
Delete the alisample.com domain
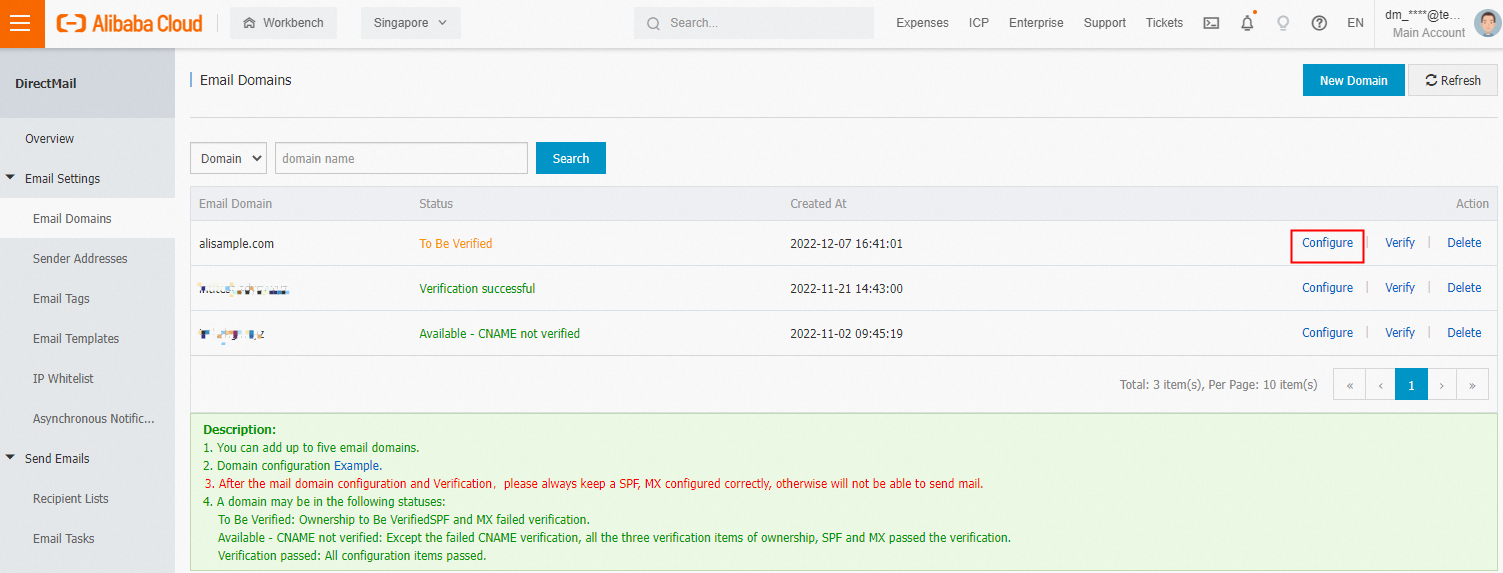(1464, 243)
